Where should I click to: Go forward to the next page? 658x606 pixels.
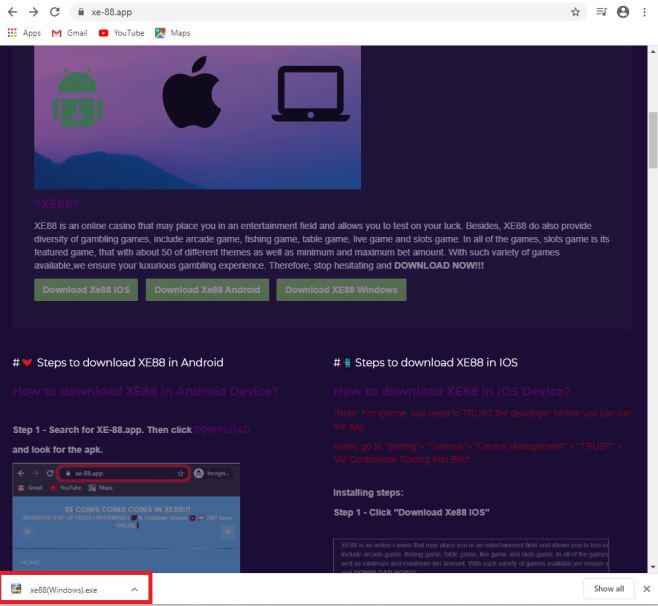pyautogui.click(x=34, y=12)
